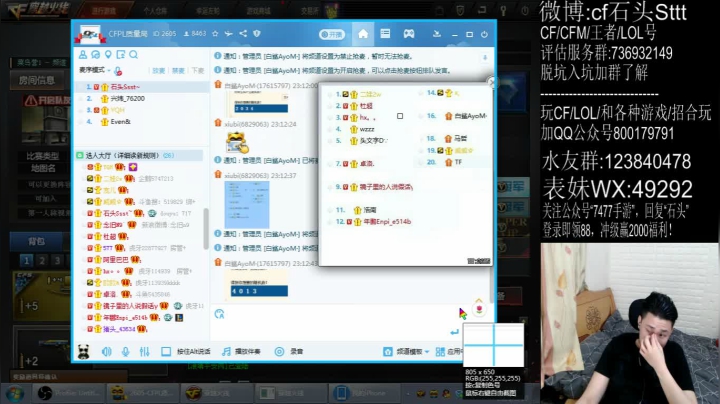Screen dimensions: 720x404
Task: Open the channel avatar logo
Action: pos(90,35)
